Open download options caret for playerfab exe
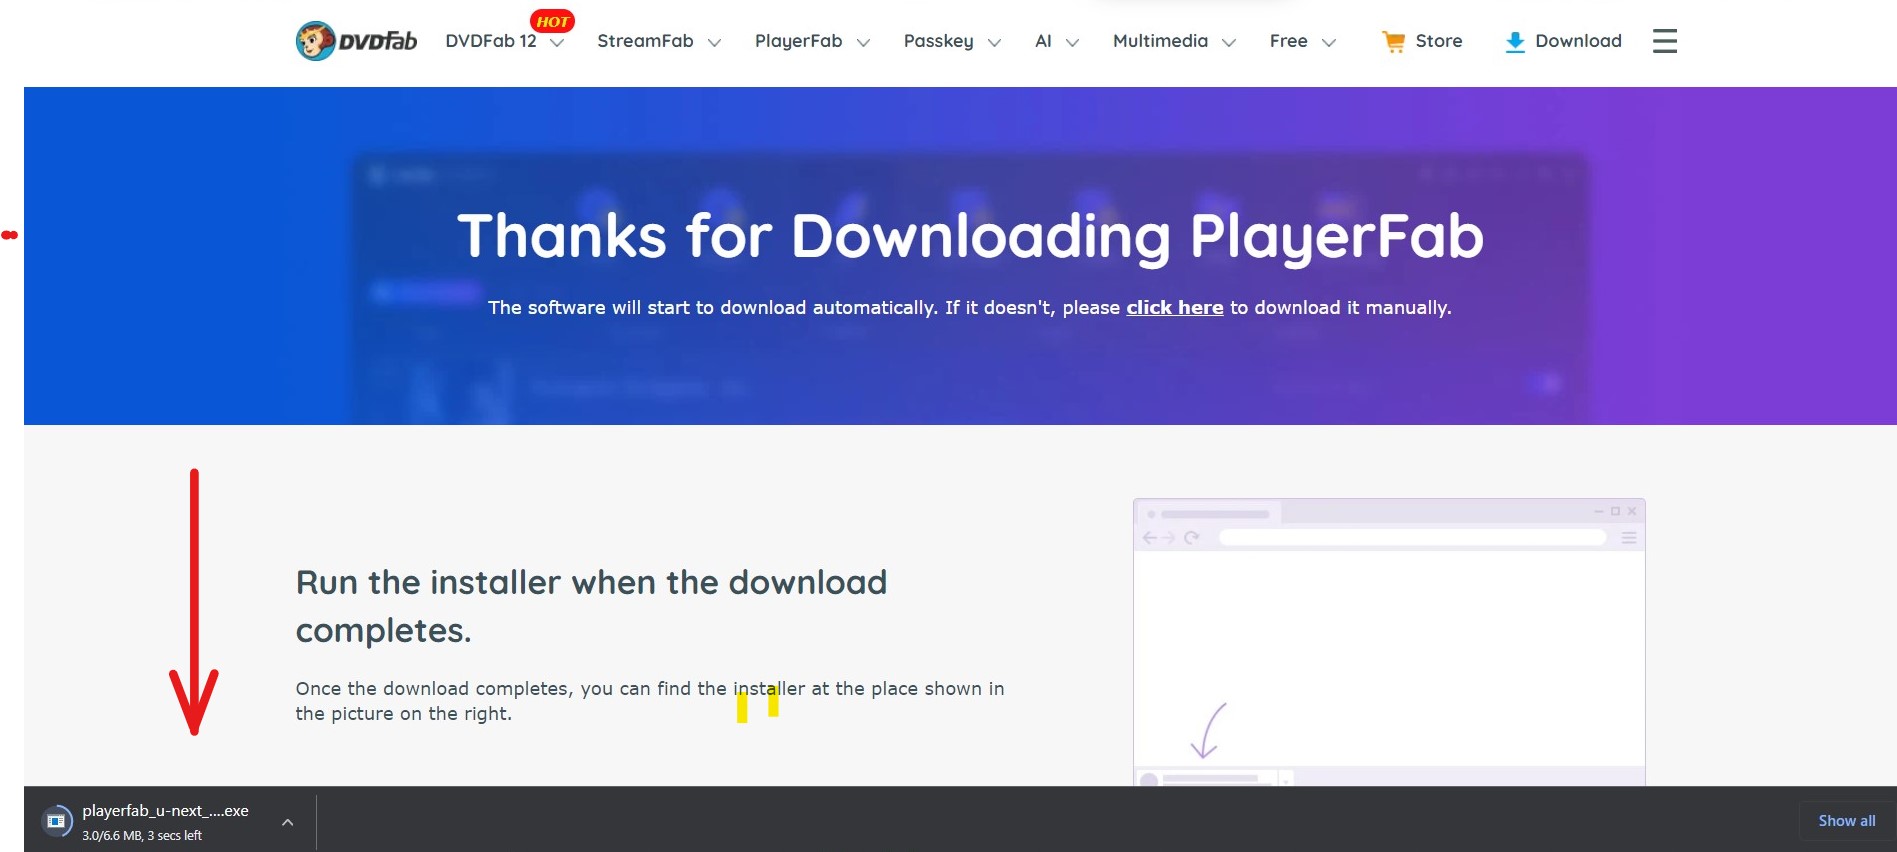This screenshot has width=1897, height=852. coord(287,822)
